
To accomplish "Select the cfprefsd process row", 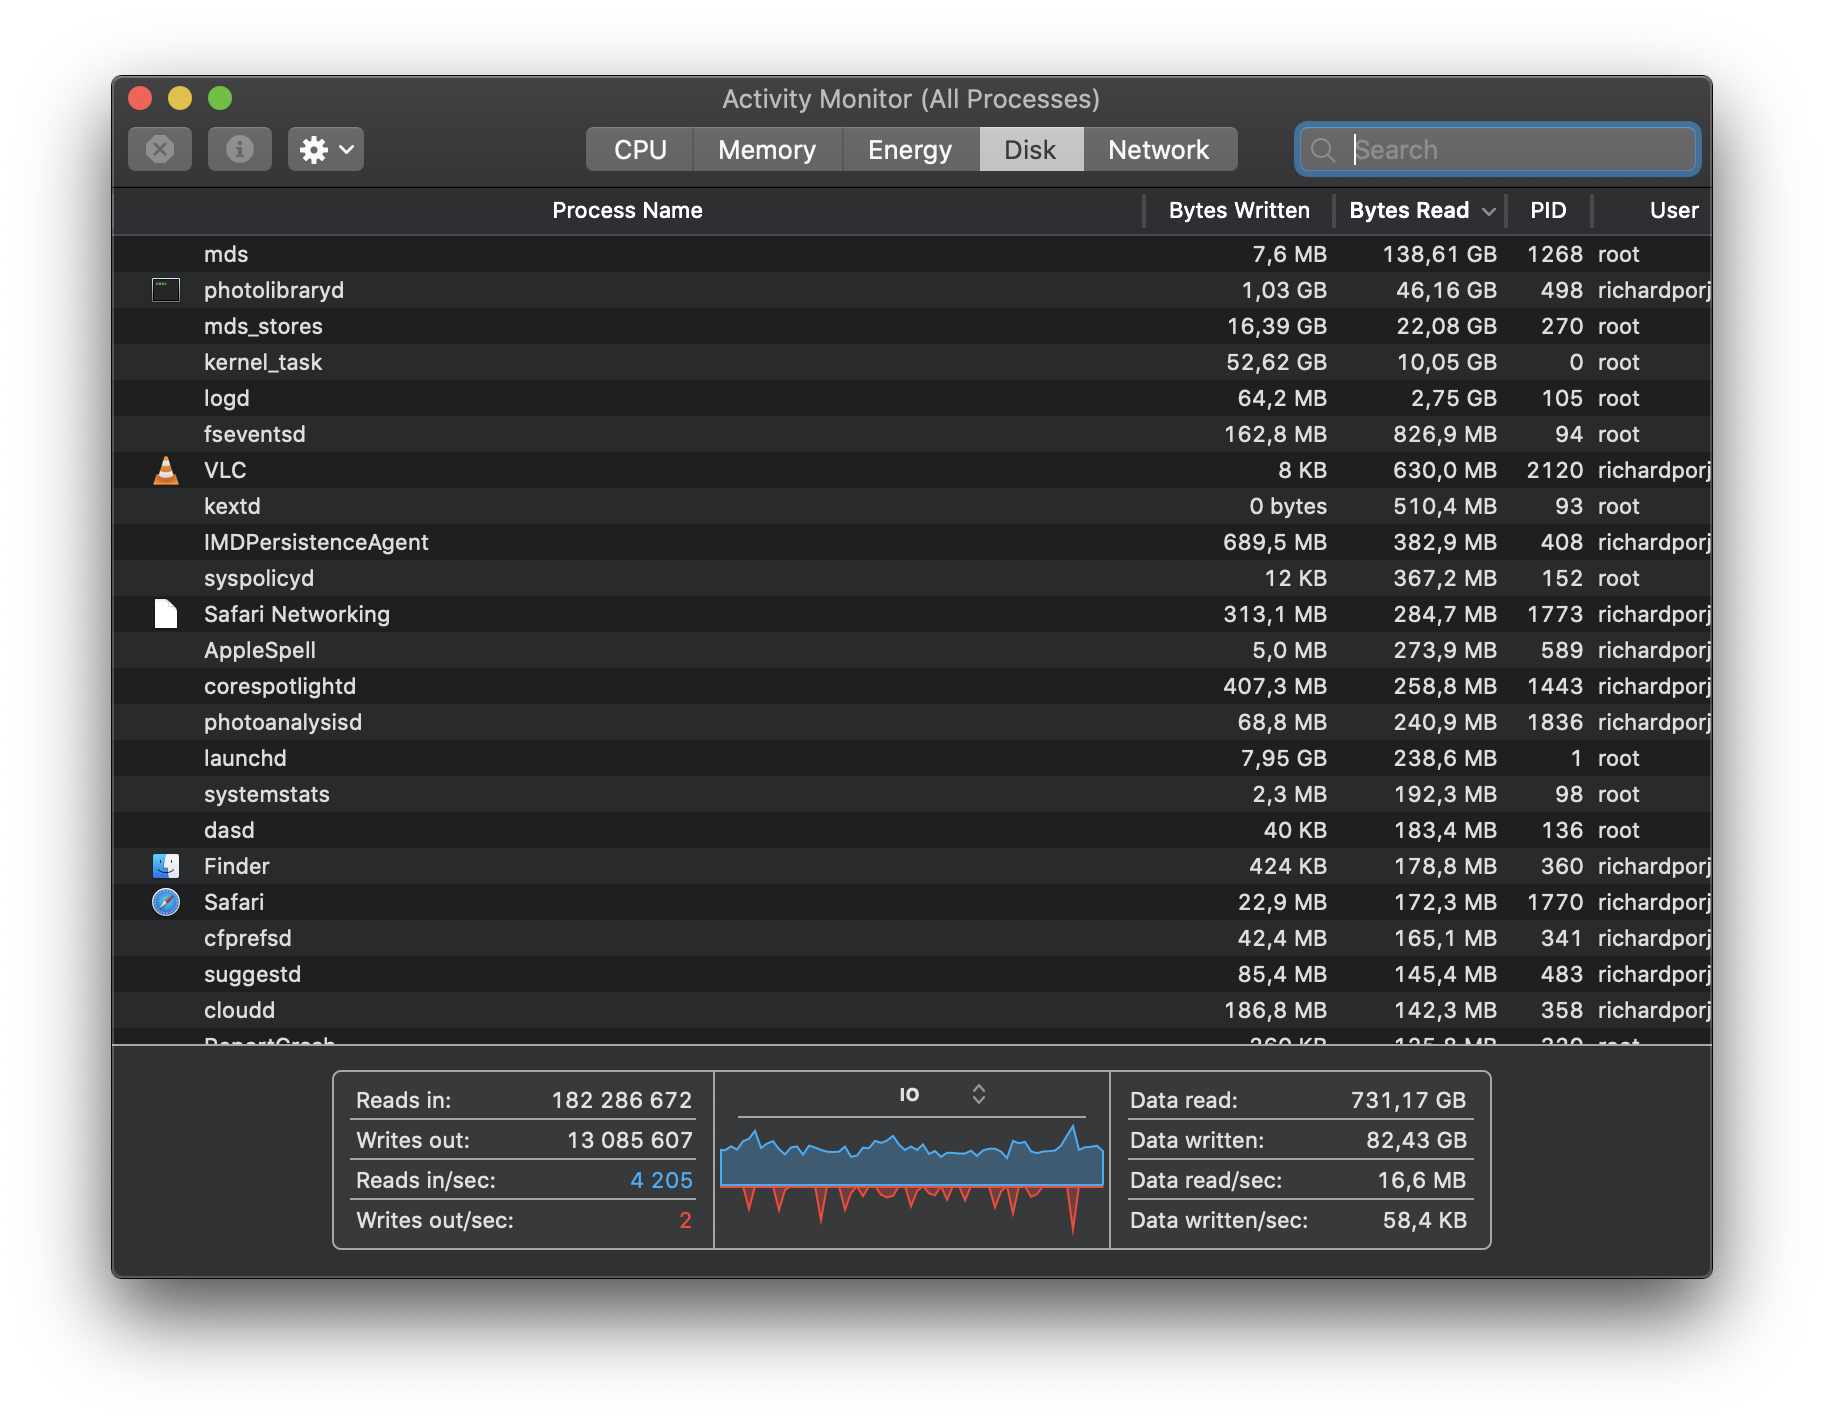I will click(912, 938).
